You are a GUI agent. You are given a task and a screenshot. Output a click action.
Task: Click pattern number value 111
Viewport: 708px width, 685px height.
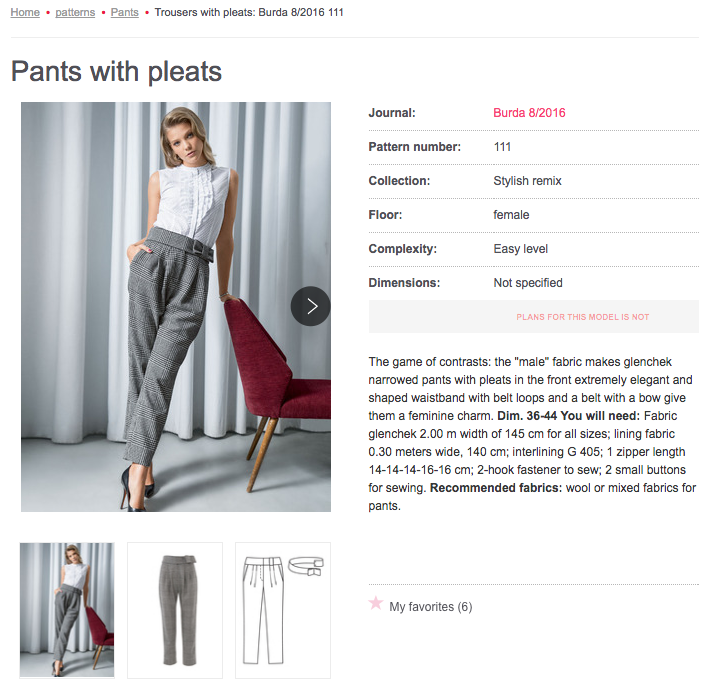point(502,147)
